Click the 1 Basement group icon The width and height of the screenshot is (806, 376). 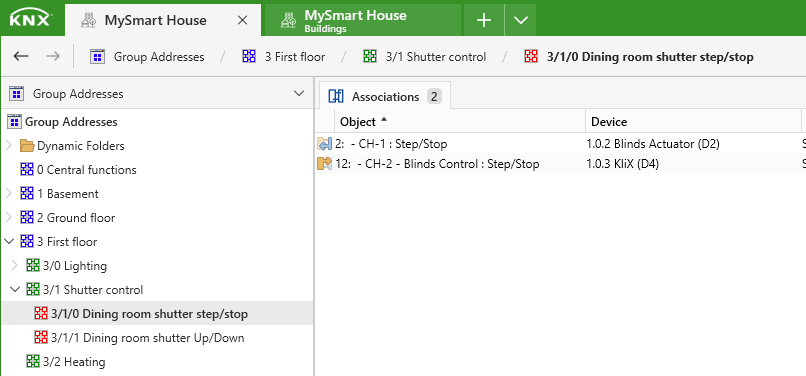click(x=27, y=194)
